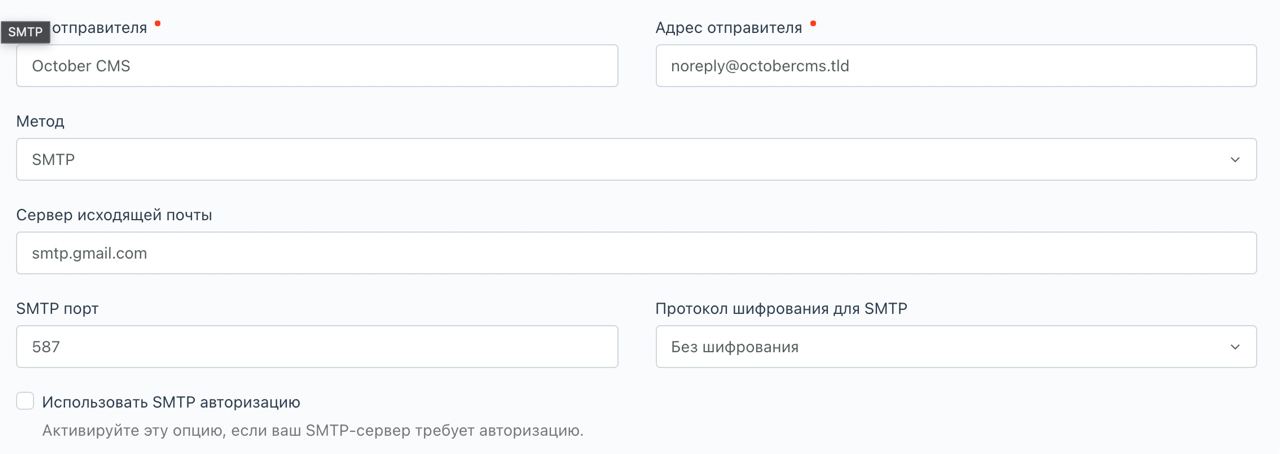1280x454 pixels.
Task: Click the Сервер исходящей почты label
Action: (114, 215)
